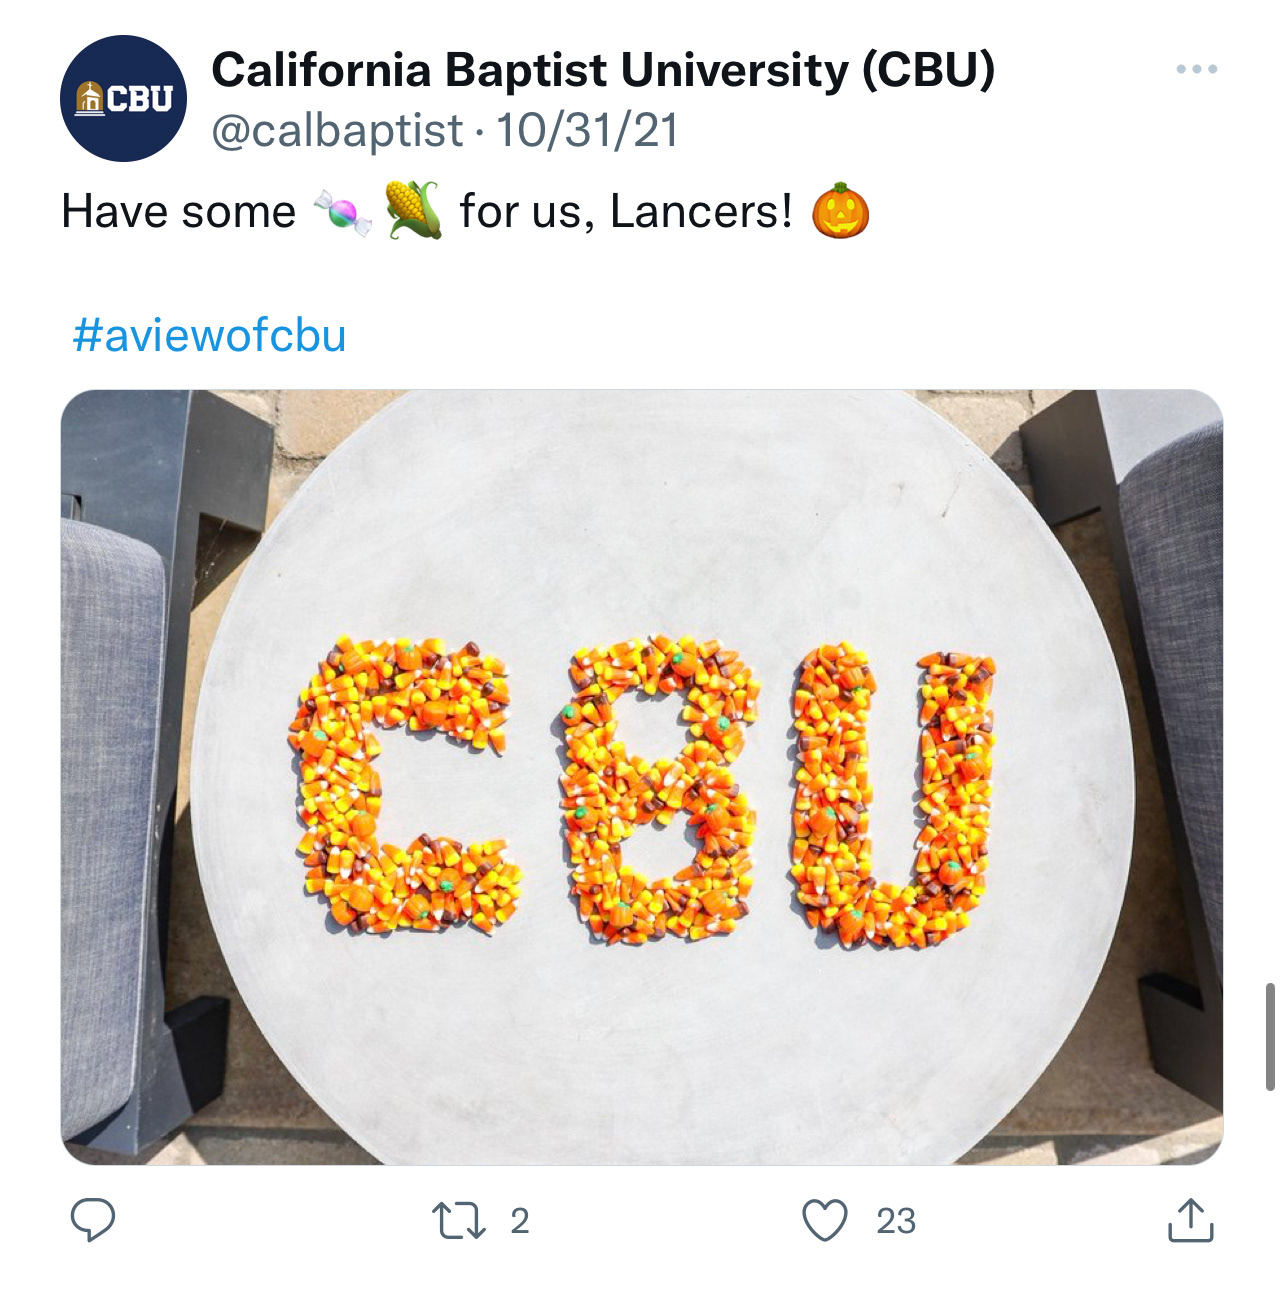Click the jack-o-lantern emoji

pos(840,210)
